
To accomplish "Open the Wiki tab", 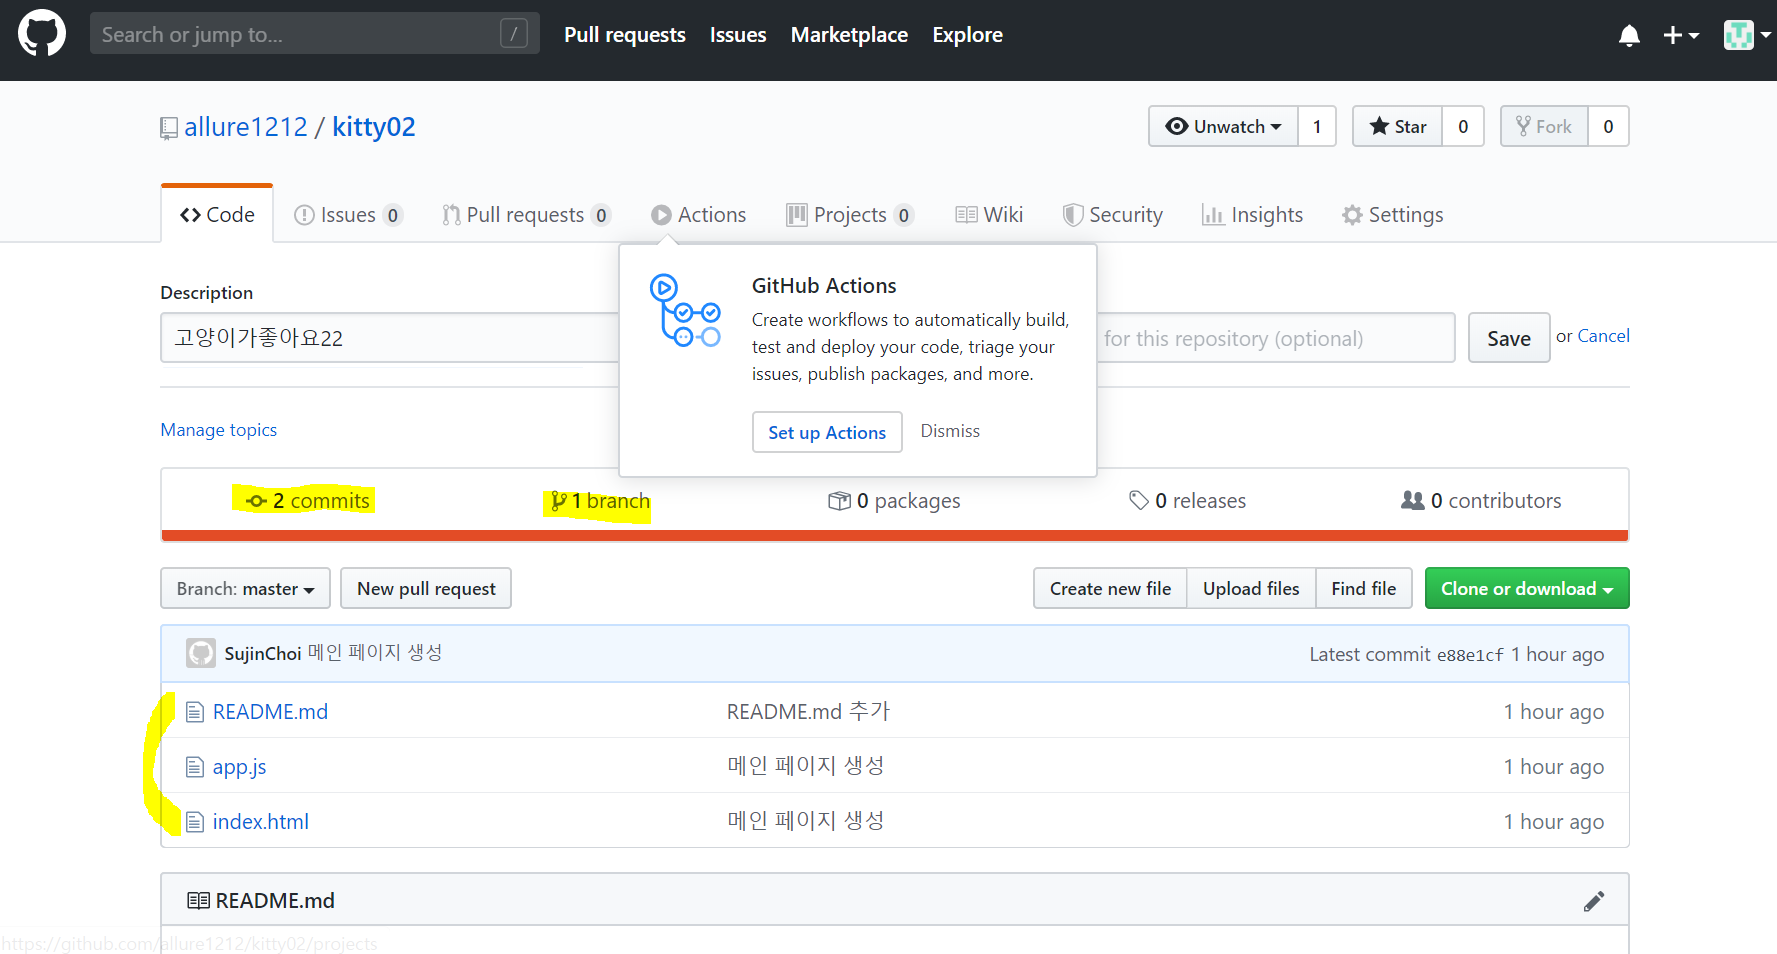I will coord(989,215).
